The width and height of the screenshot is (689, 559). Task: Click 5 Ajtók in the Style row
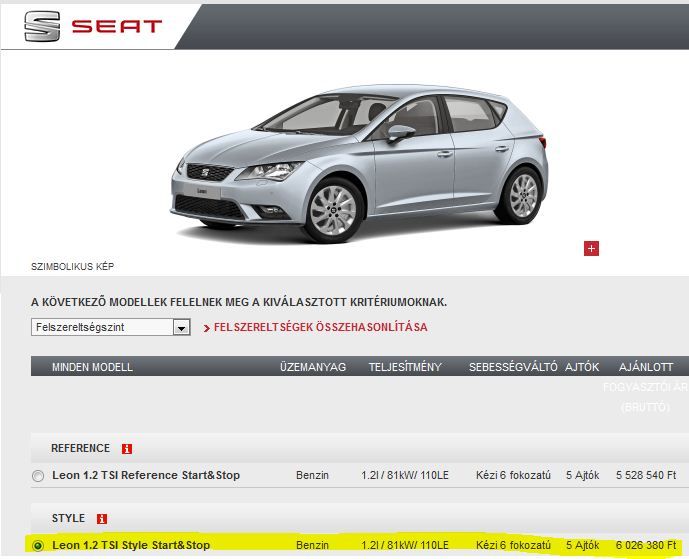pos(583,545)
